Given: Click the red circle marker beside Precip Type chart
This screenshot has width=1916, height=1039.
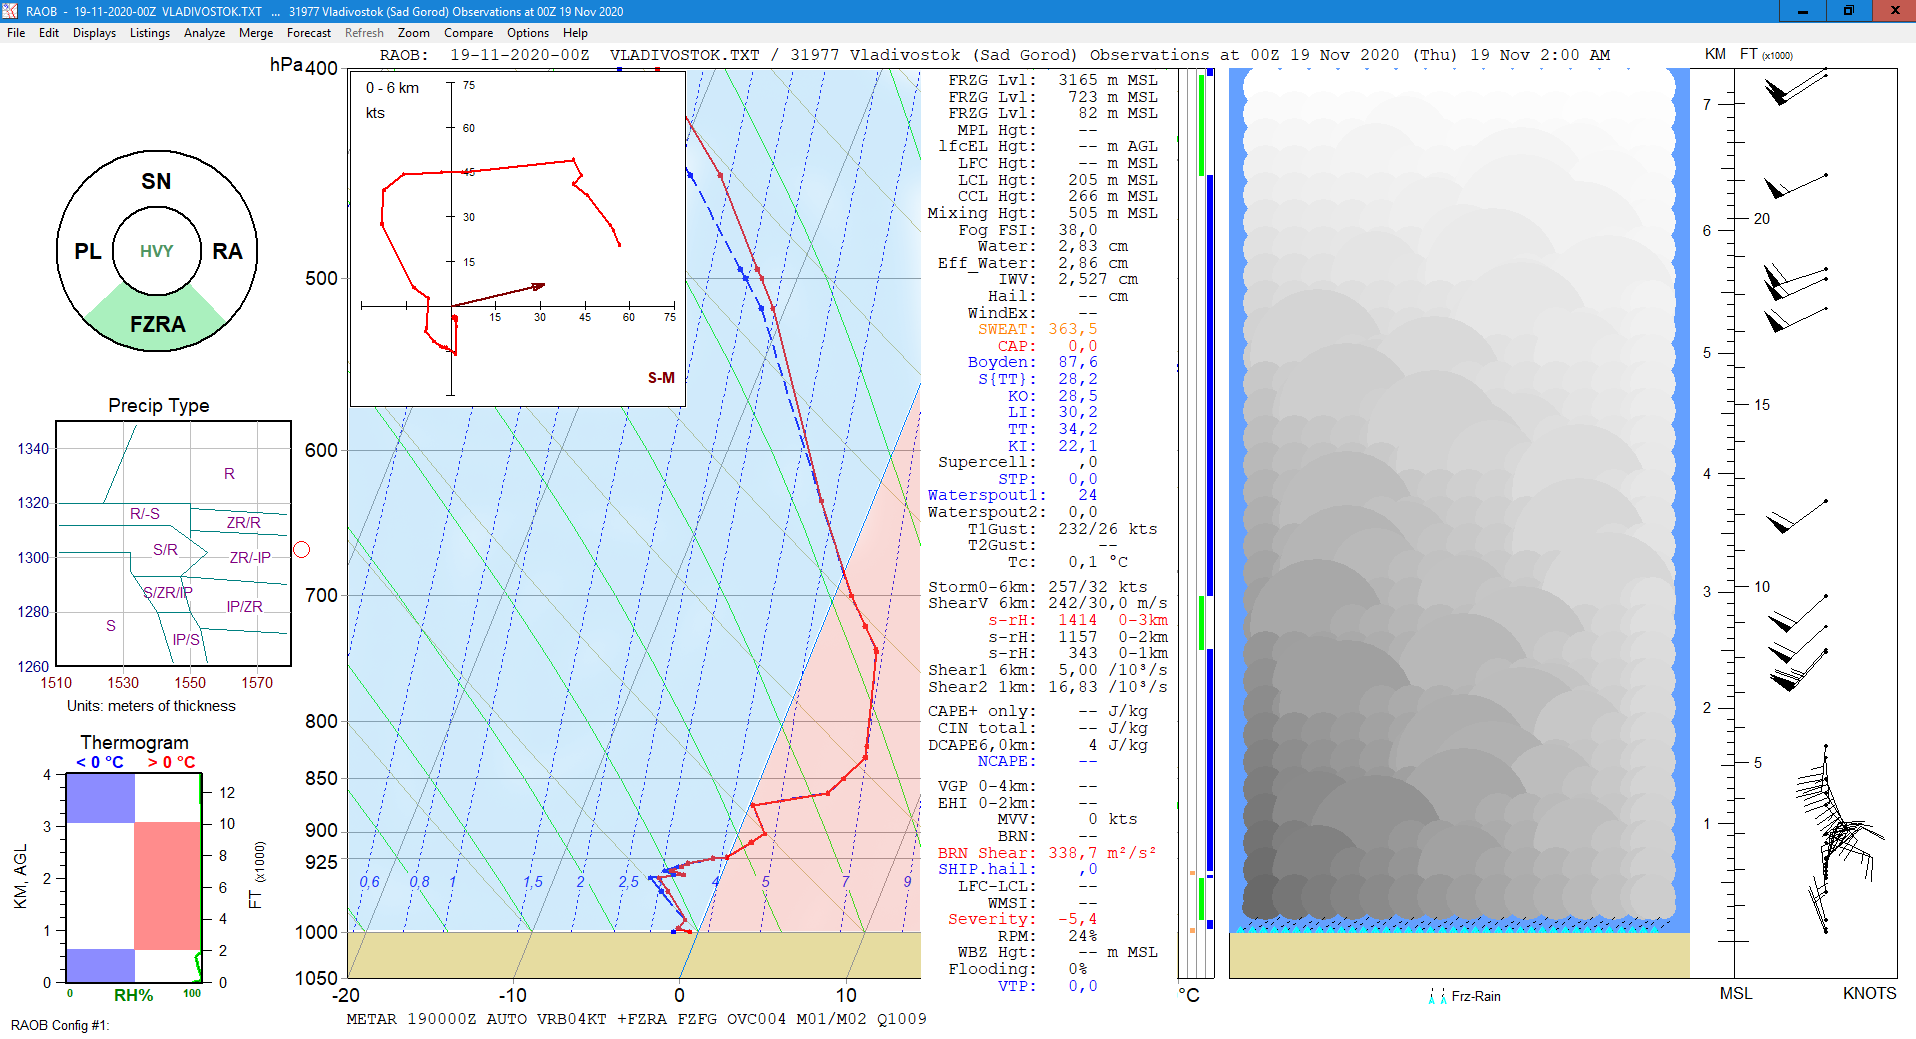Looking at the screenshot, I should tap(301, 550).
